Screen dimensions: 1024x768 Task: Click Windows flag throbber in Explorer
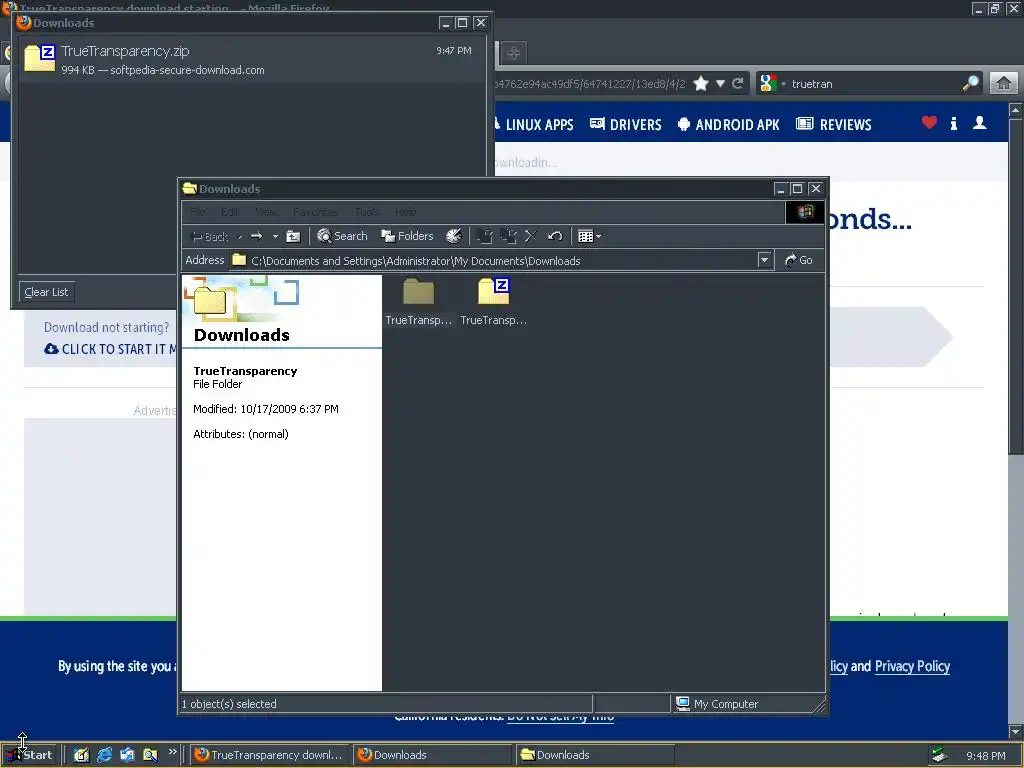pos(805,212)
